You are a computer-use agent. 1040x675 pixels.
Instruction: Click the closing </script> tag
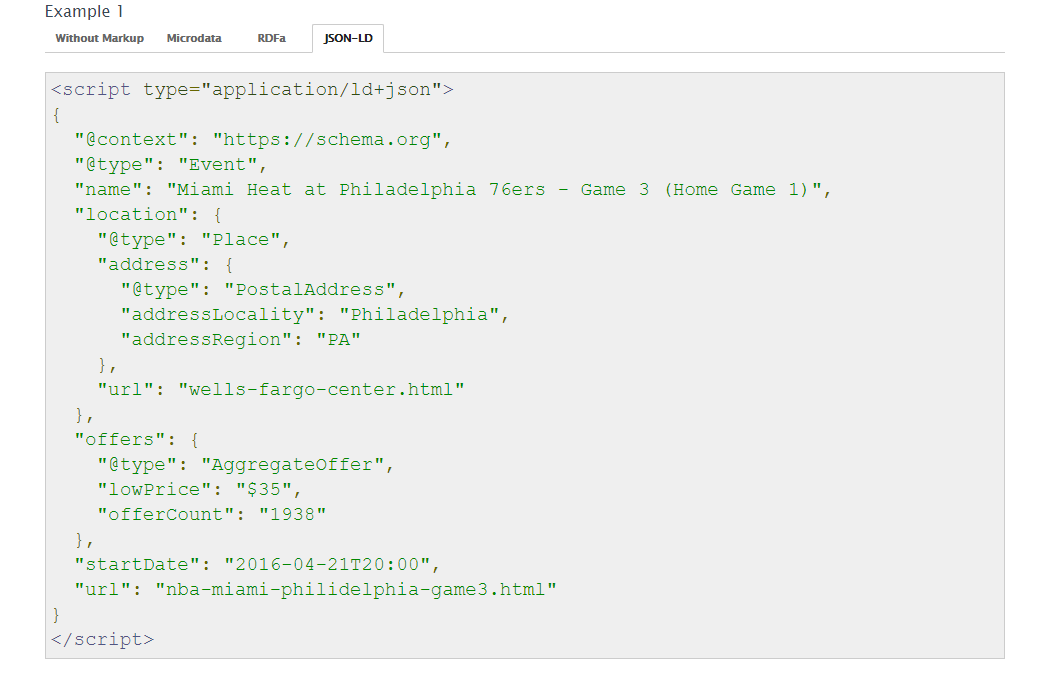102,640
